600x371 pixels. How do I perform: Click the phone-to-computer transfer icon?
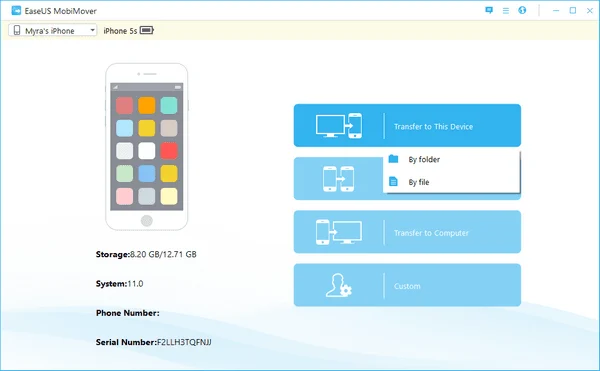tap(339, 232)
